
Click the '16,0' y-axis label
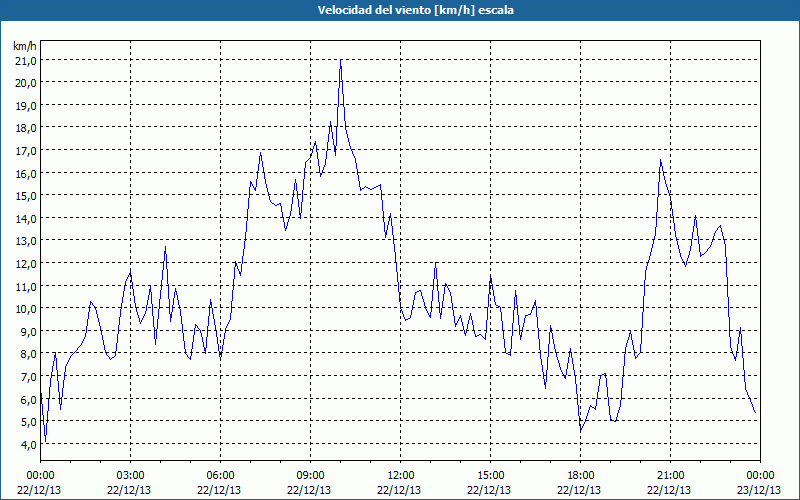(x=26, y=174)
